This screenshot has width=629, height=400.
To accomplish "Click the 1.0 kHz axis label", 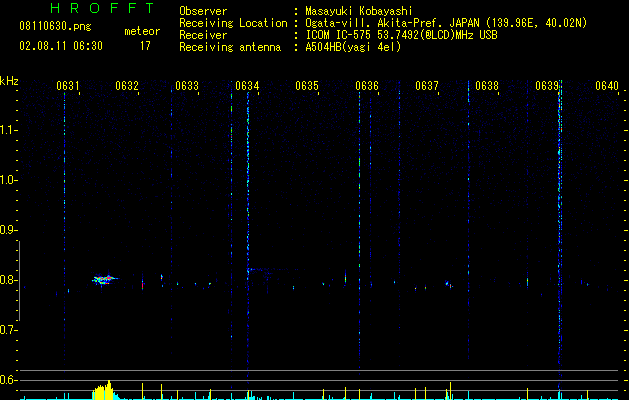I will pyautogui.click(x=8, y=180).
